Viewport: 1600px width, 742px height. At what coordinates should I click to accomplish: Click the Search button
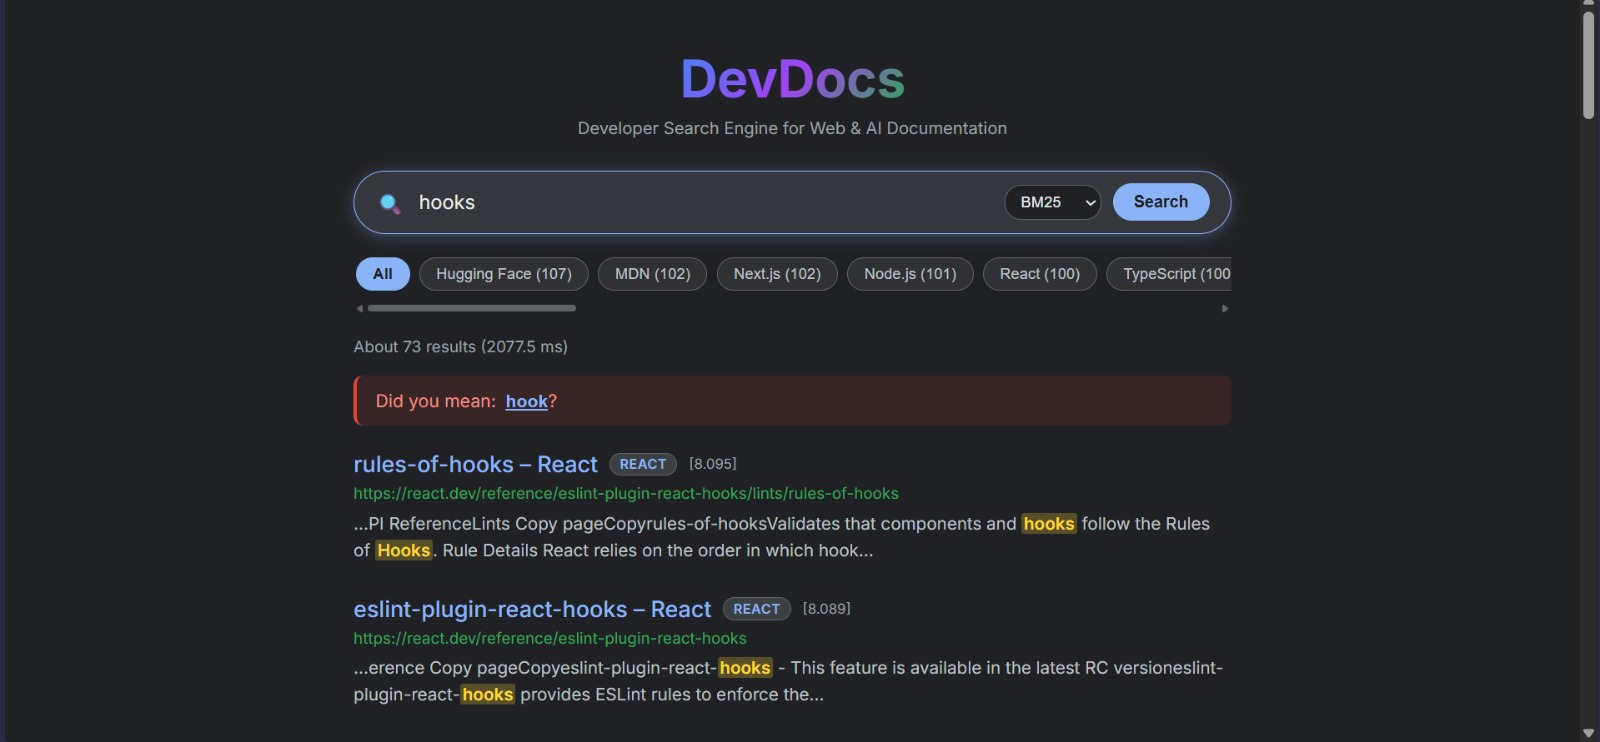[1161, 202]
